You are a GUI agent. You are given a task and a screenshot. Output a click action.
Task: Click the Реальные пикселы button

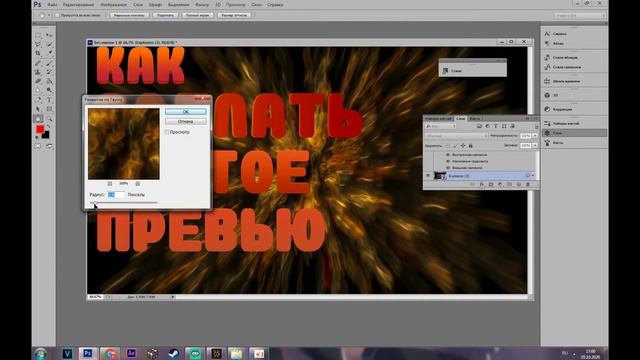(129, 16)
